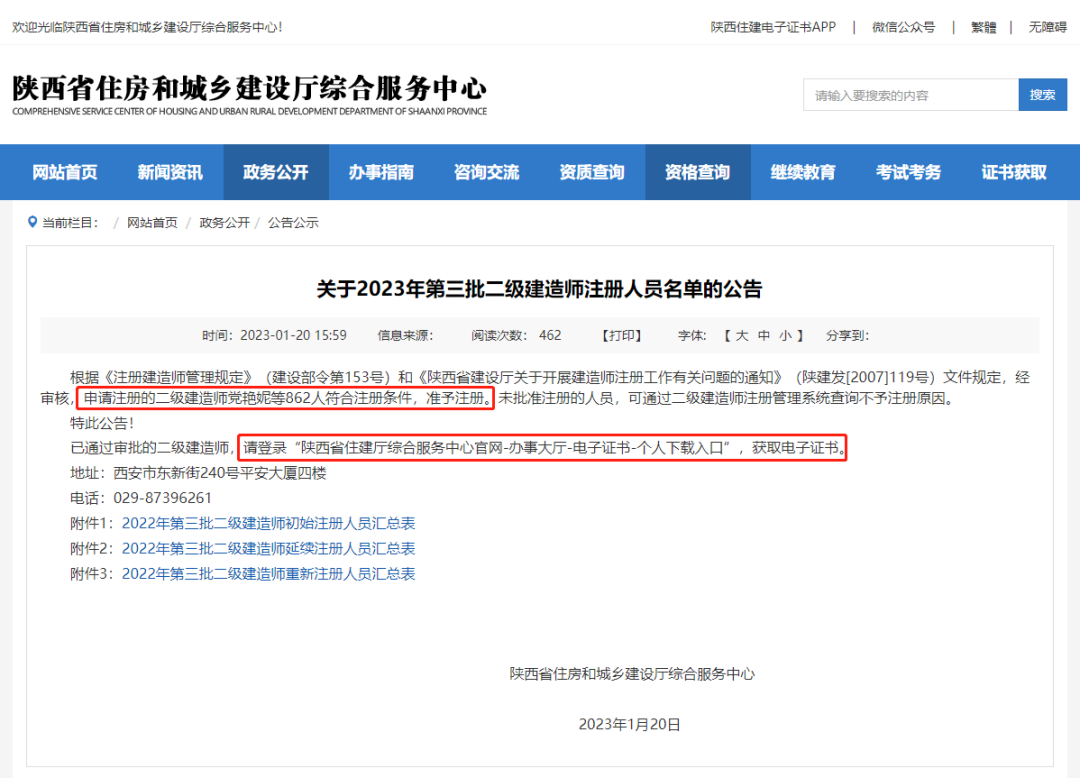Open the 继续教育 navigation menu

click(803, 172)
